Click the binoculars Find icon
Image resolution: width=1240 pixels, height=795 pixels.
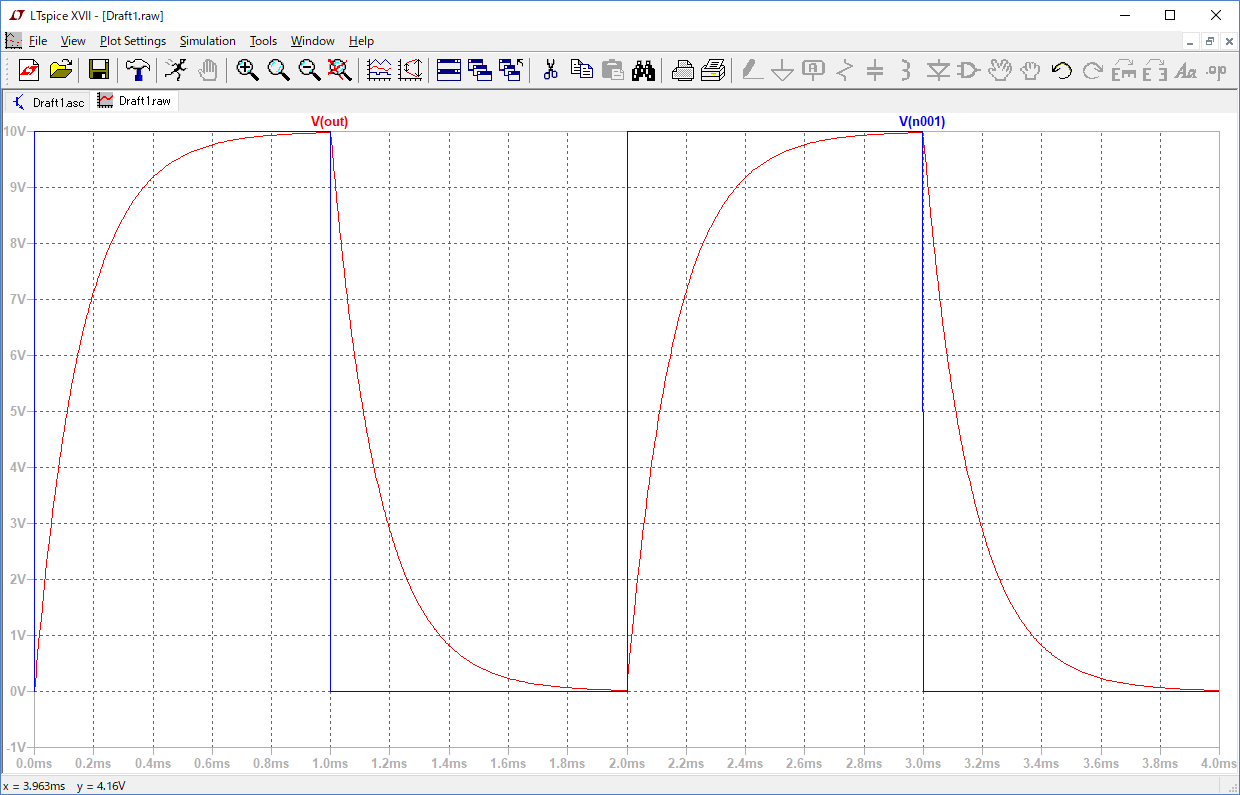click(x=643, y=69)
